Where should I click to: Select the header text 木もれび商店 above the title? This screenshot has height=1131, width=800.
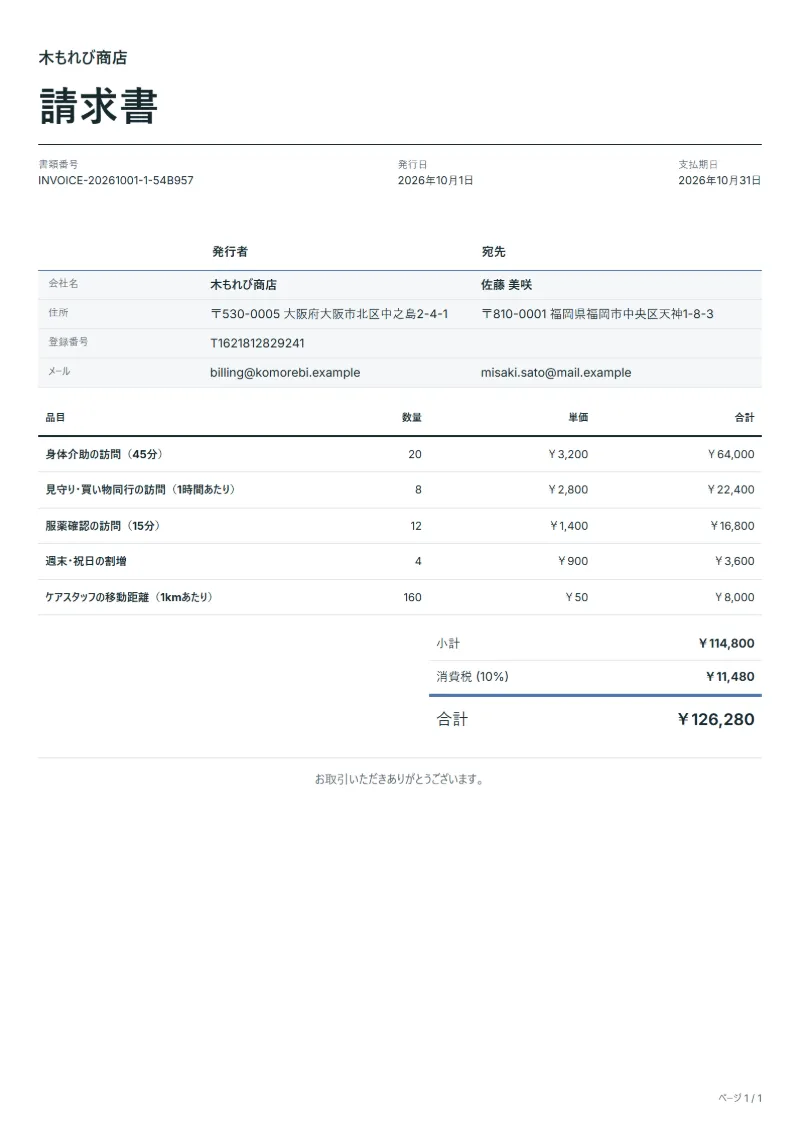(83, 58)
